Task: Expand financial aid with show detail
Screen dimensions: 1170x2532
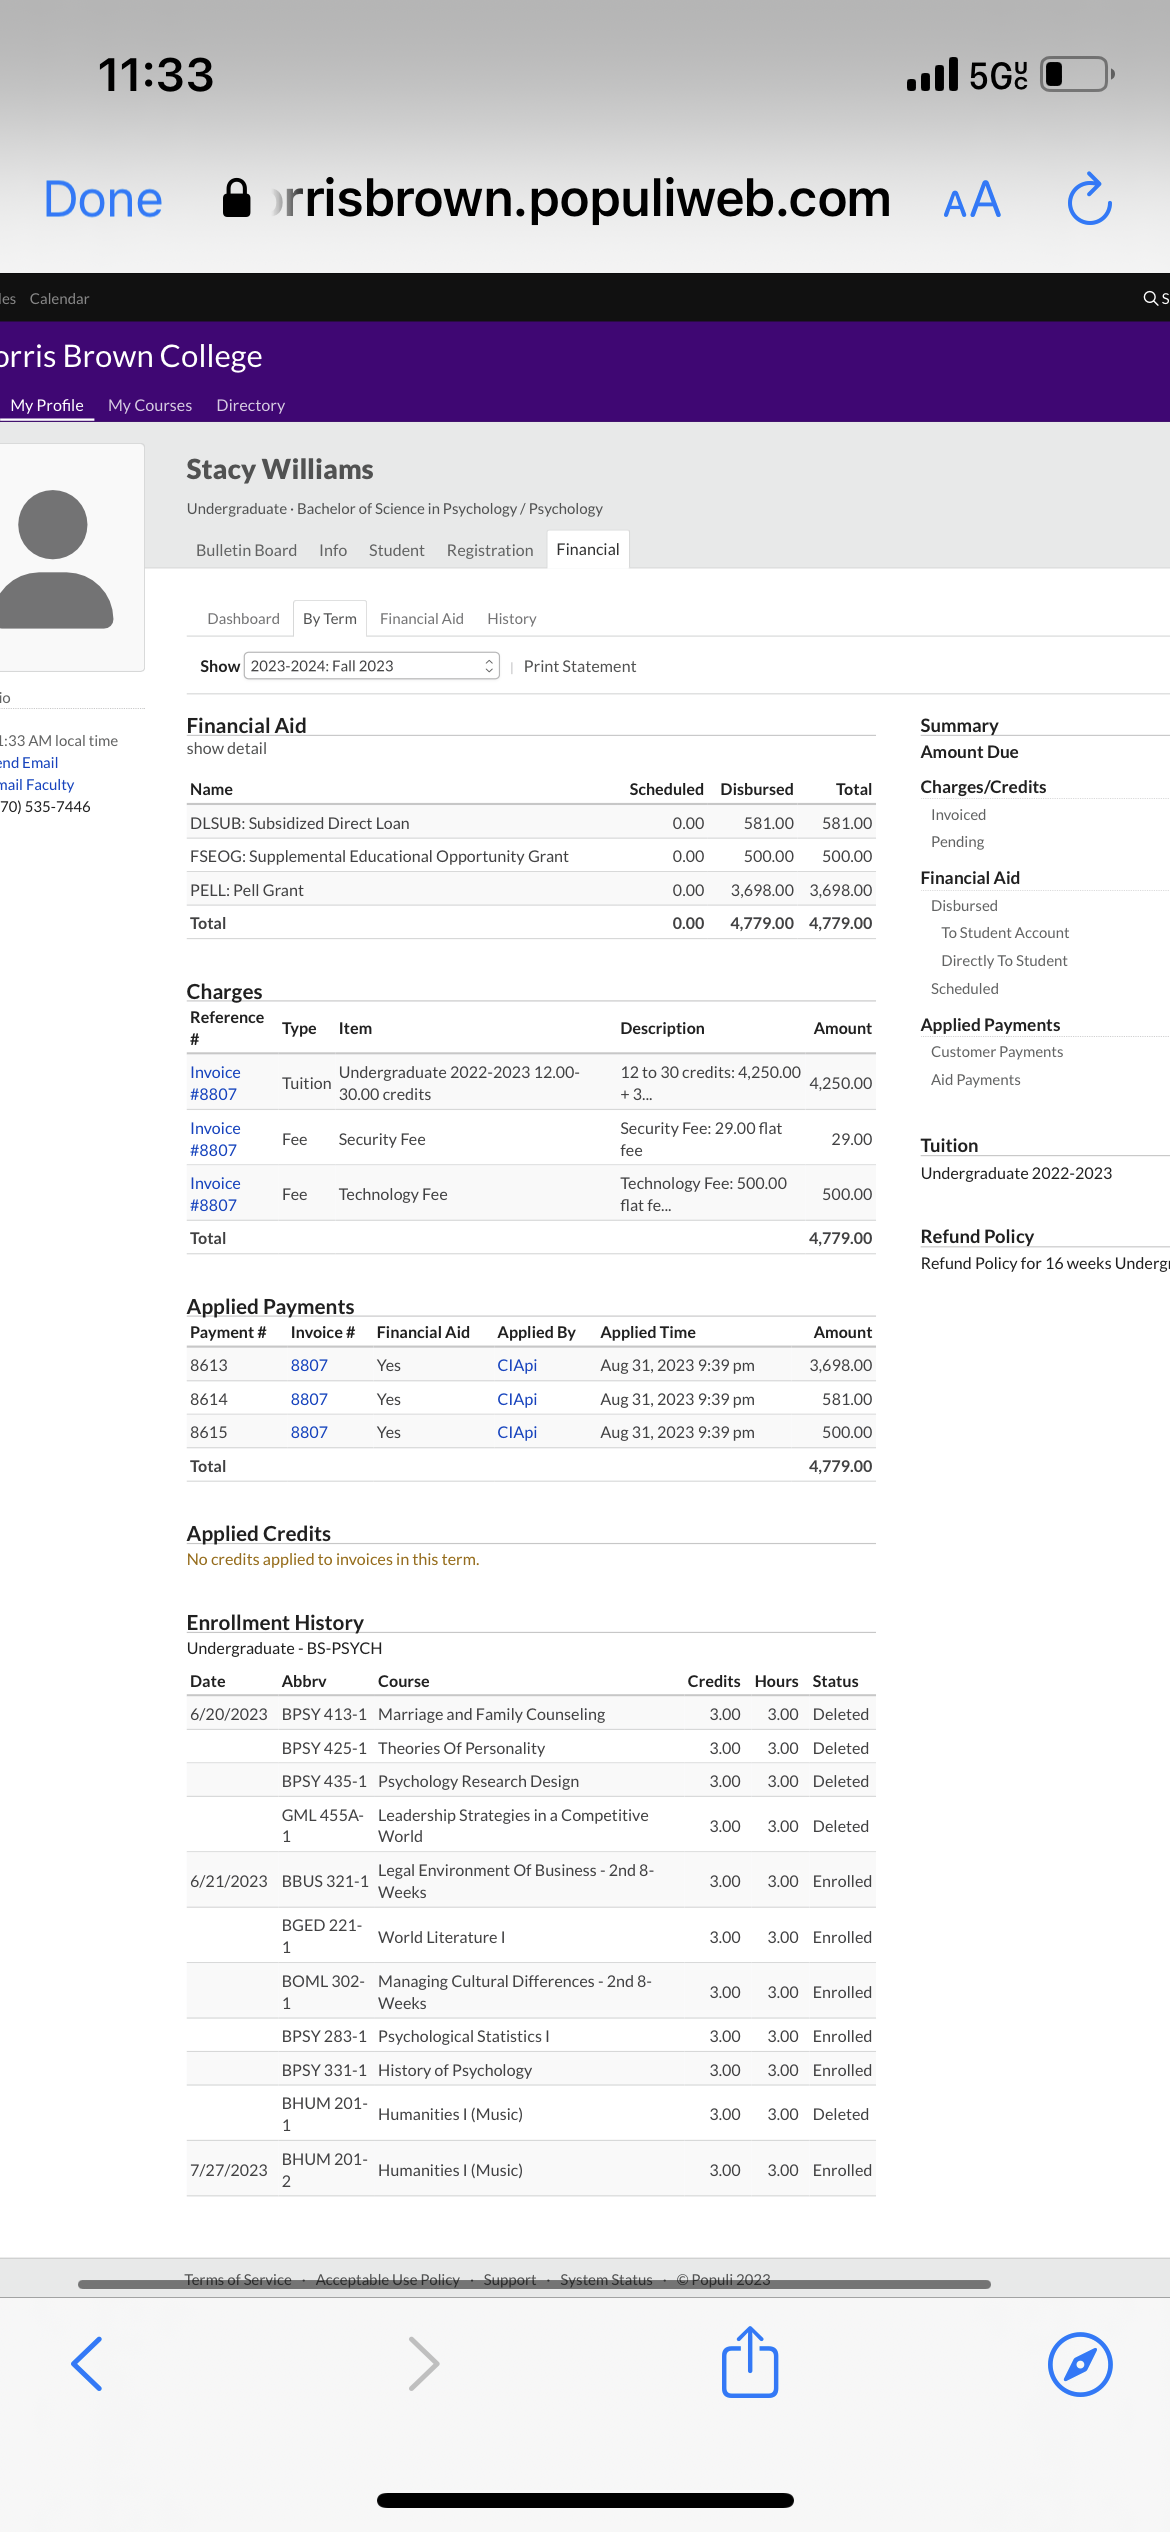Action: (x=227, y=748)
